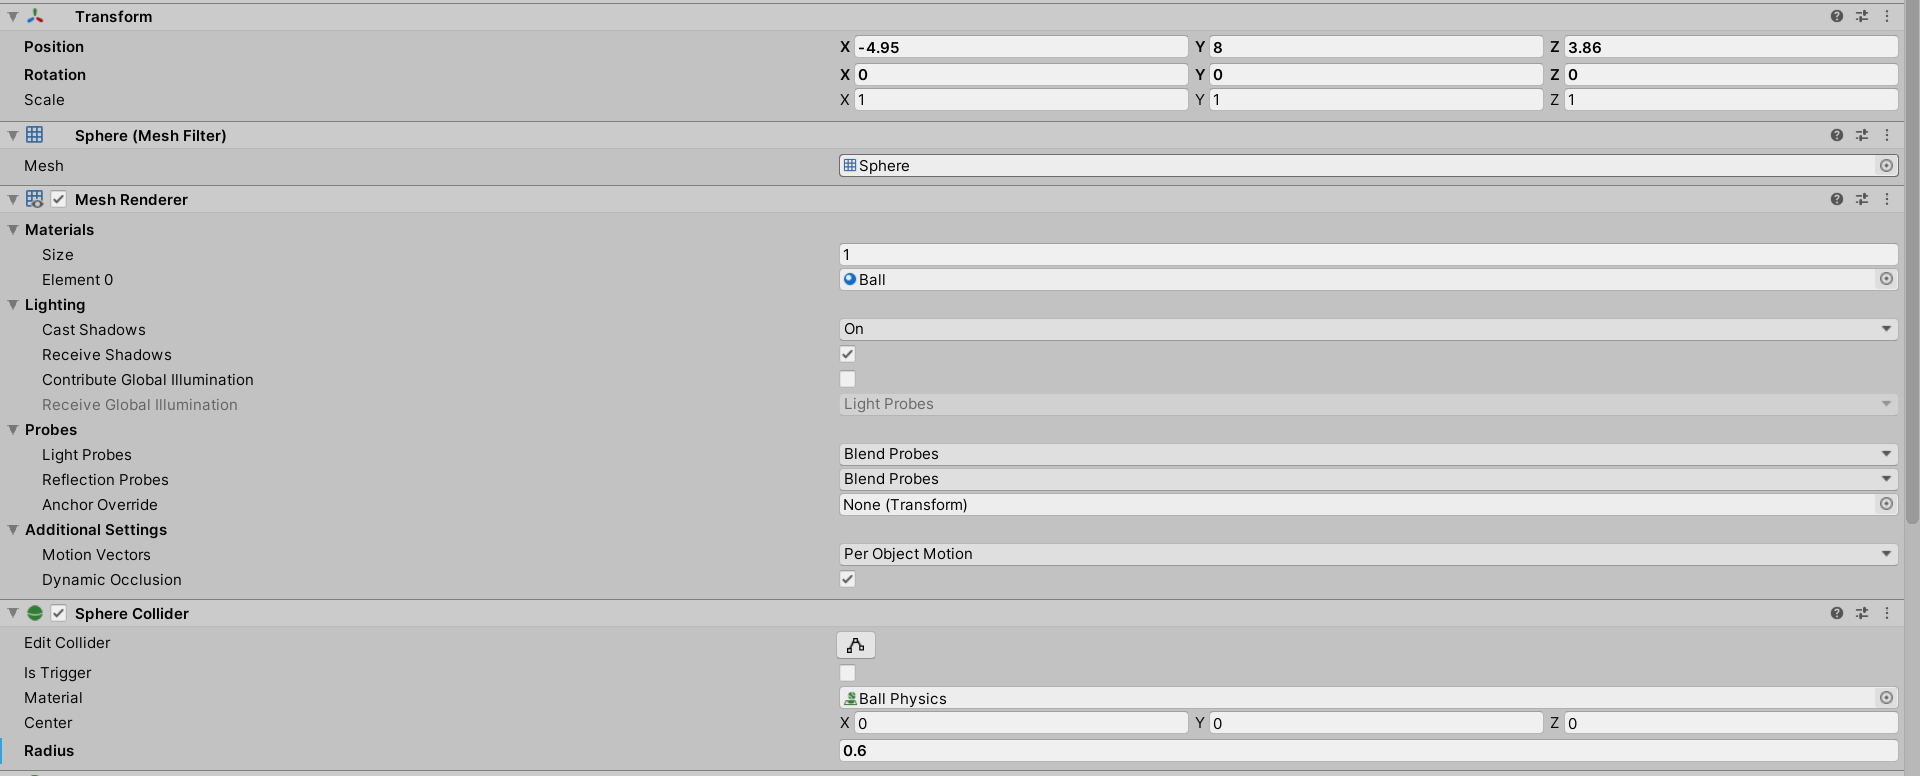Click the Mesh Filter component icon
The height and width of the screenshot is (776, 1920).
(35, 135)
